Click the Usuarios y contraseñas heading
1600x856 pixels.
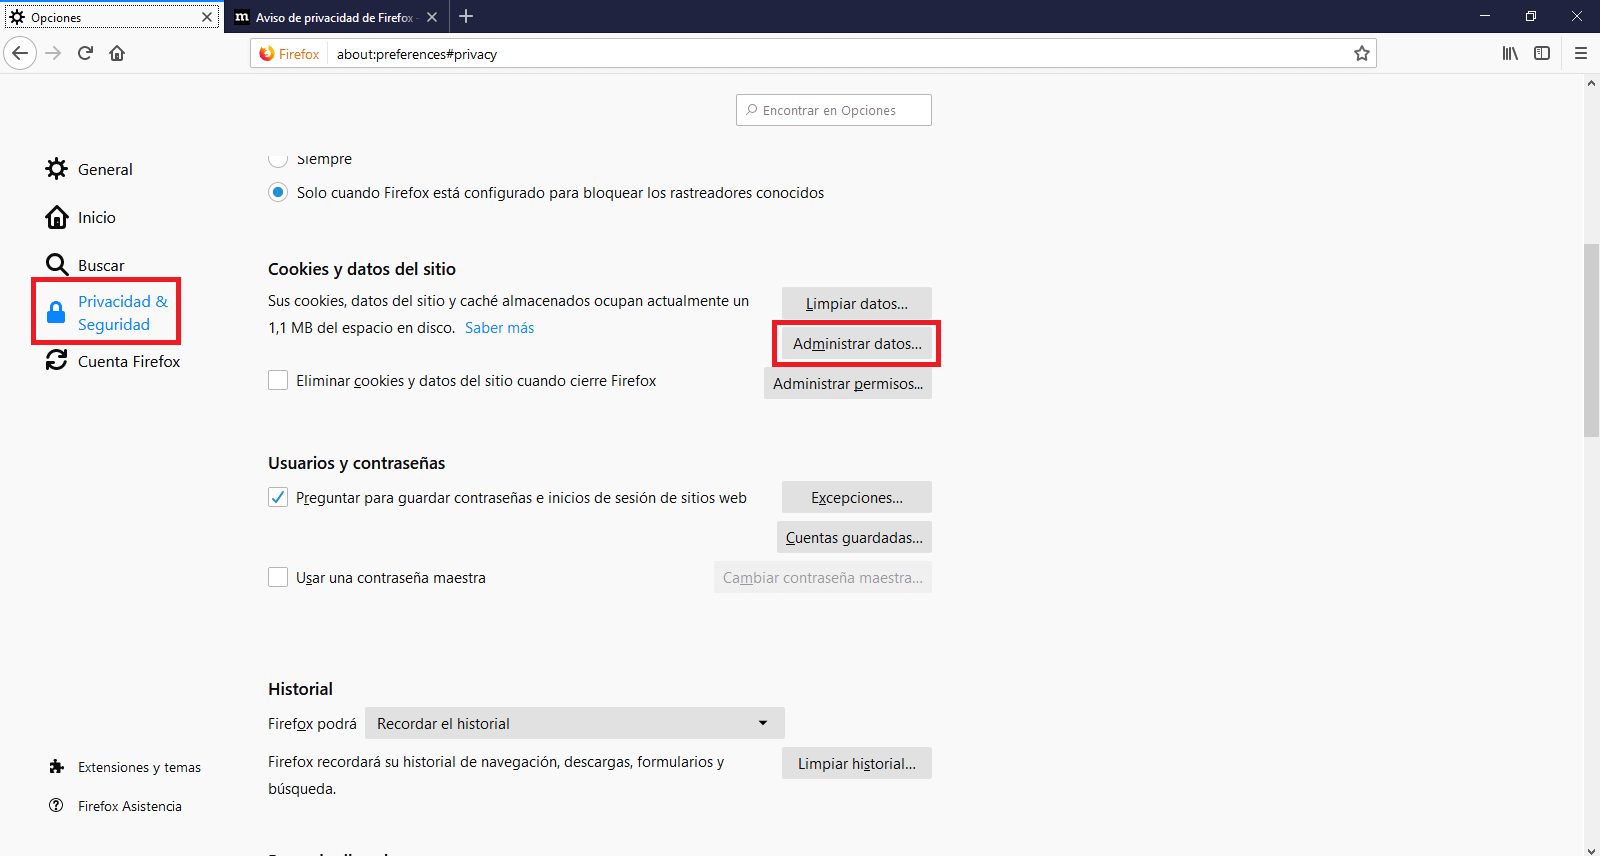pyautogui.click(x=356, y=463)
